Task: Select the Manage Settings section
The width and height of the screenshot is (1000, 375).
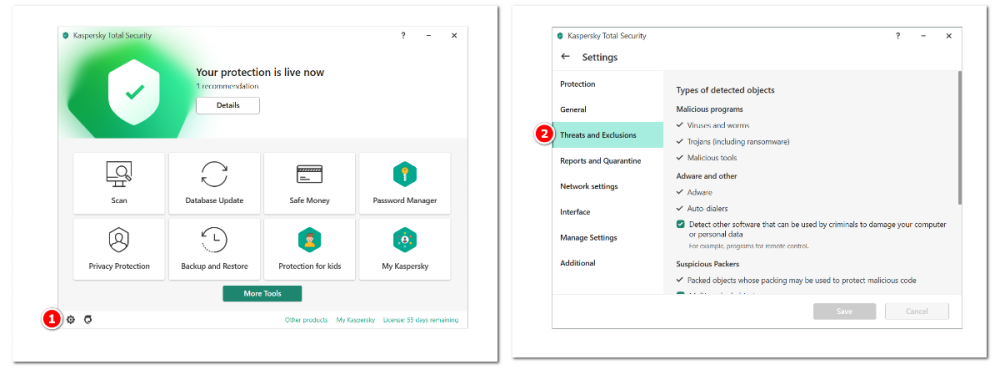Action: coord(608,237)
